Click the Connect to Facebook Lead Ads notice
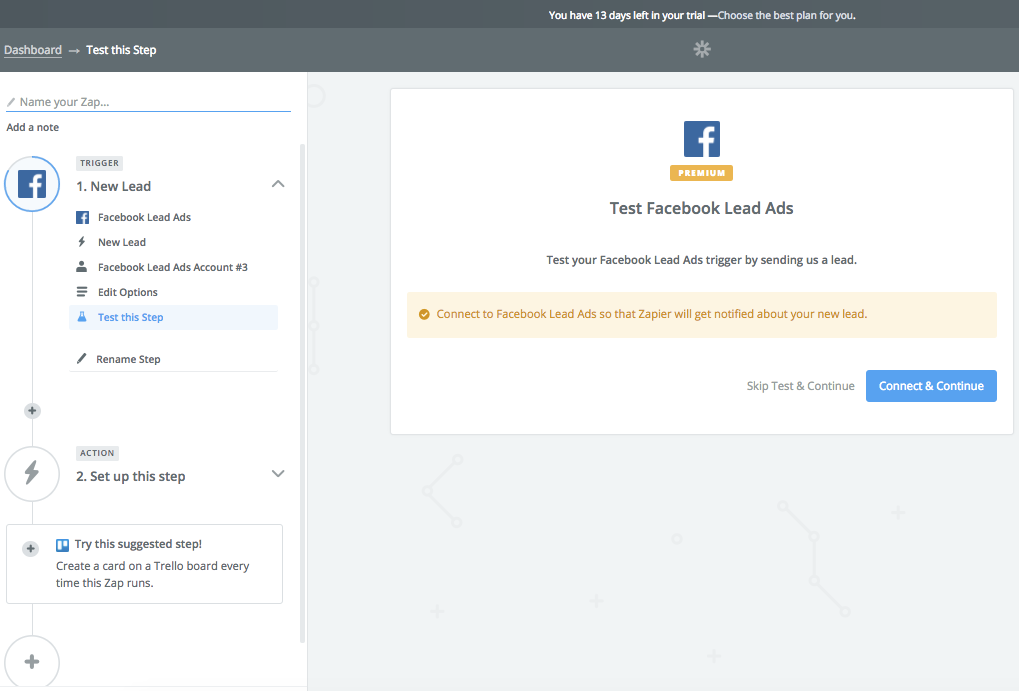Viewport: 1019px width, 691px height. 702,315
